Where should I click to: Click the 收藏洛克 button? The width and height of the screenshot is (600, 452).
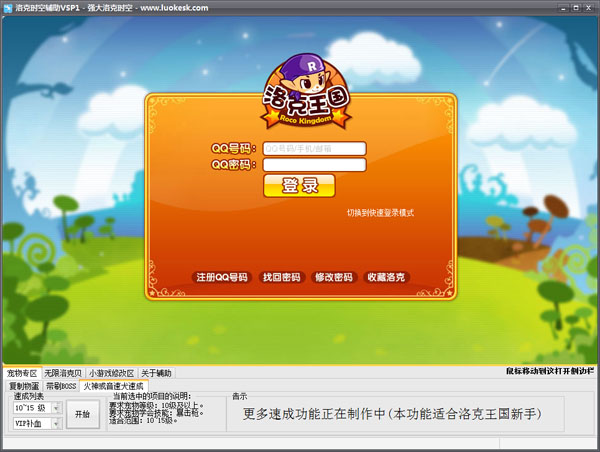(386, 277)
